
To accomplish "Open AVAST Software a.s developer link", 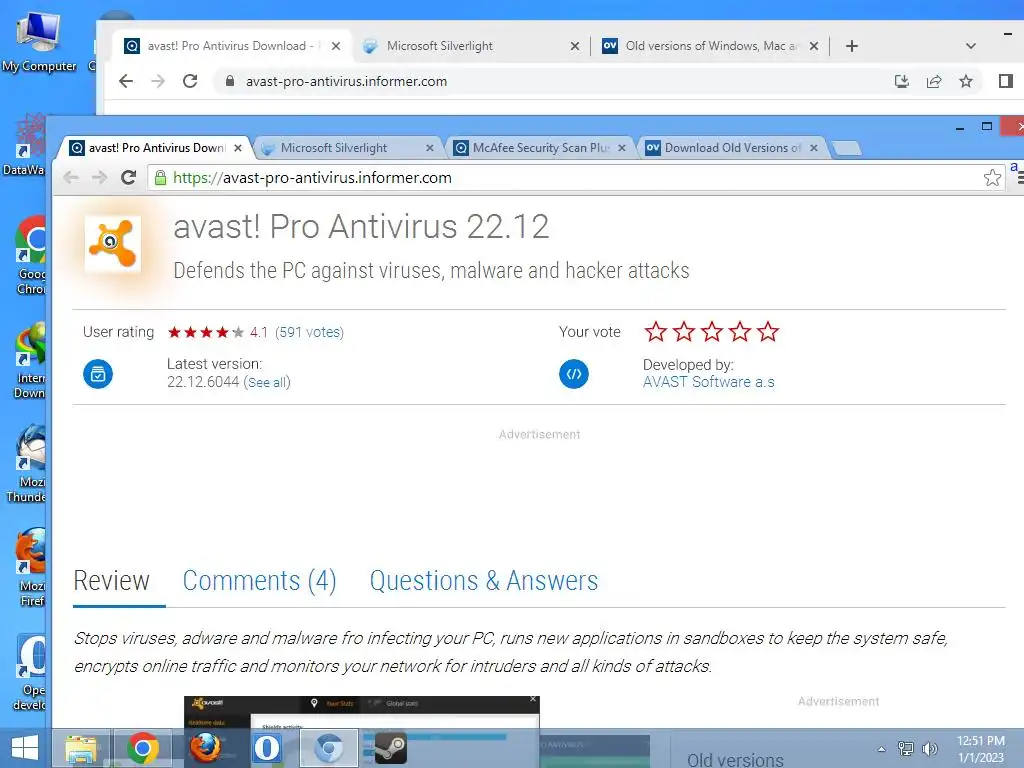I will [x=709, y=382].
